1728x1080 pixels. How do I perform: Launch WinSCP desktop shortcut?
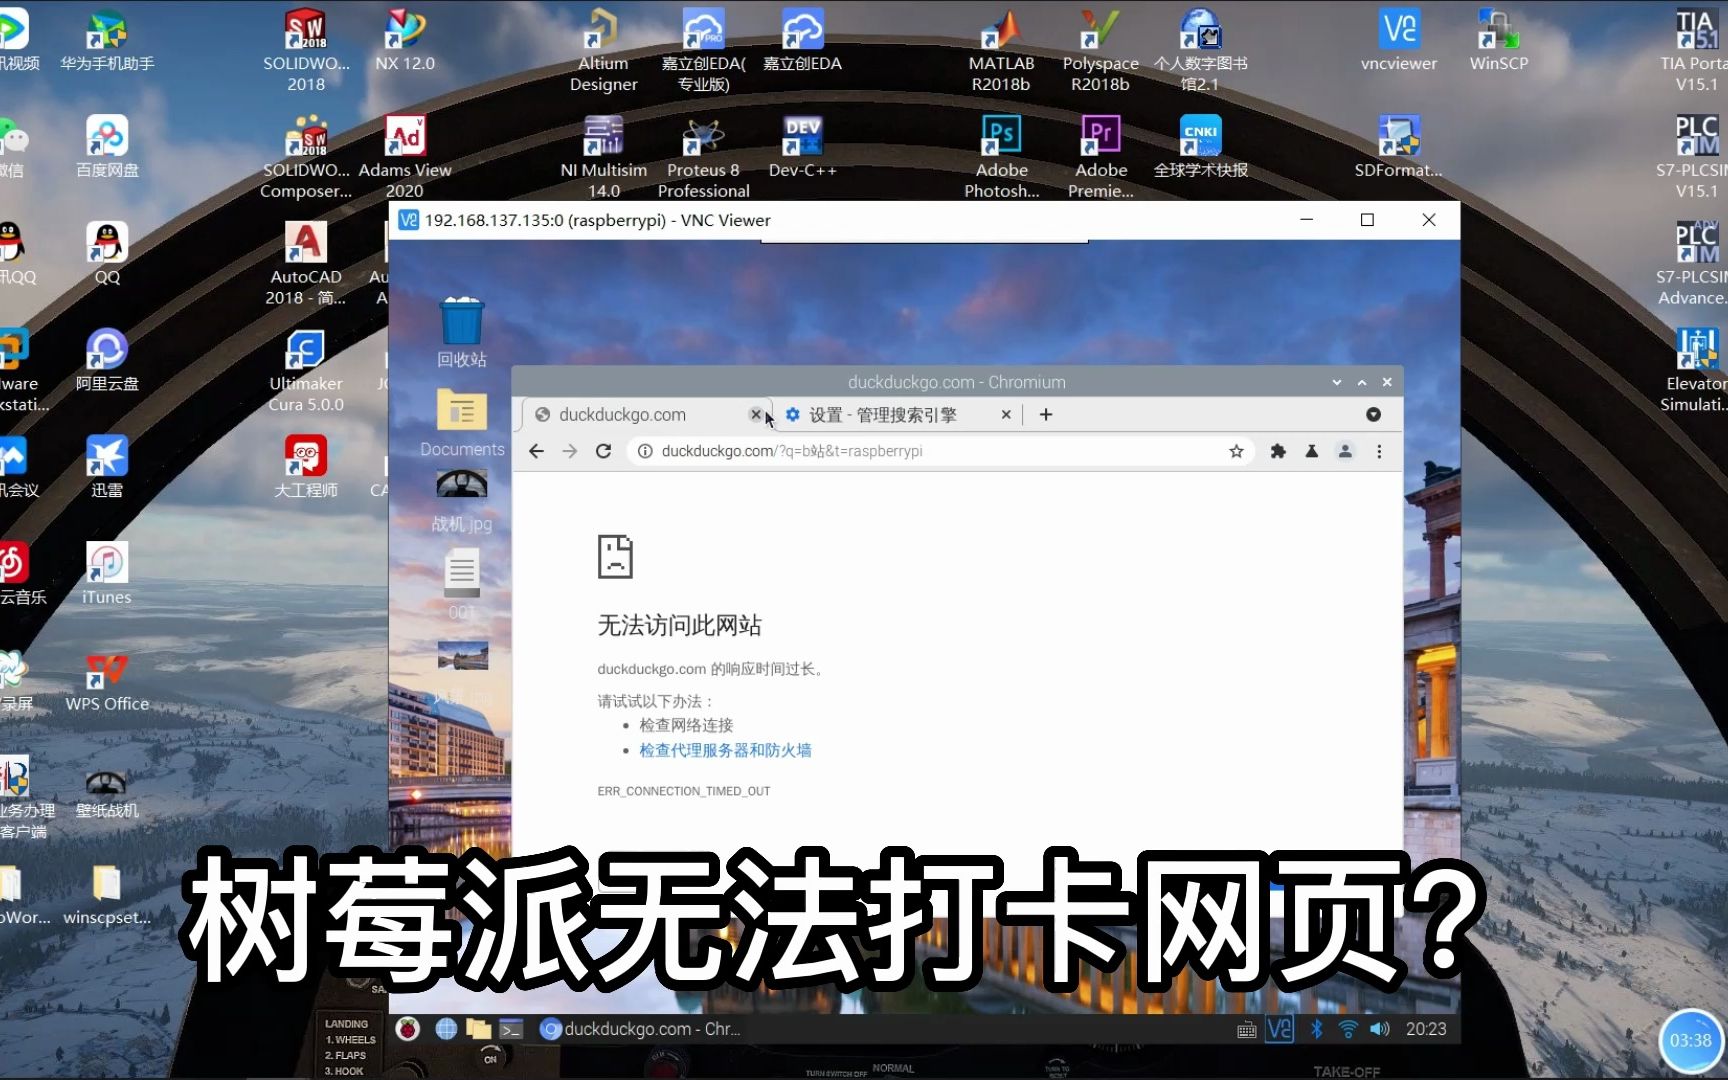point(1498,40)
